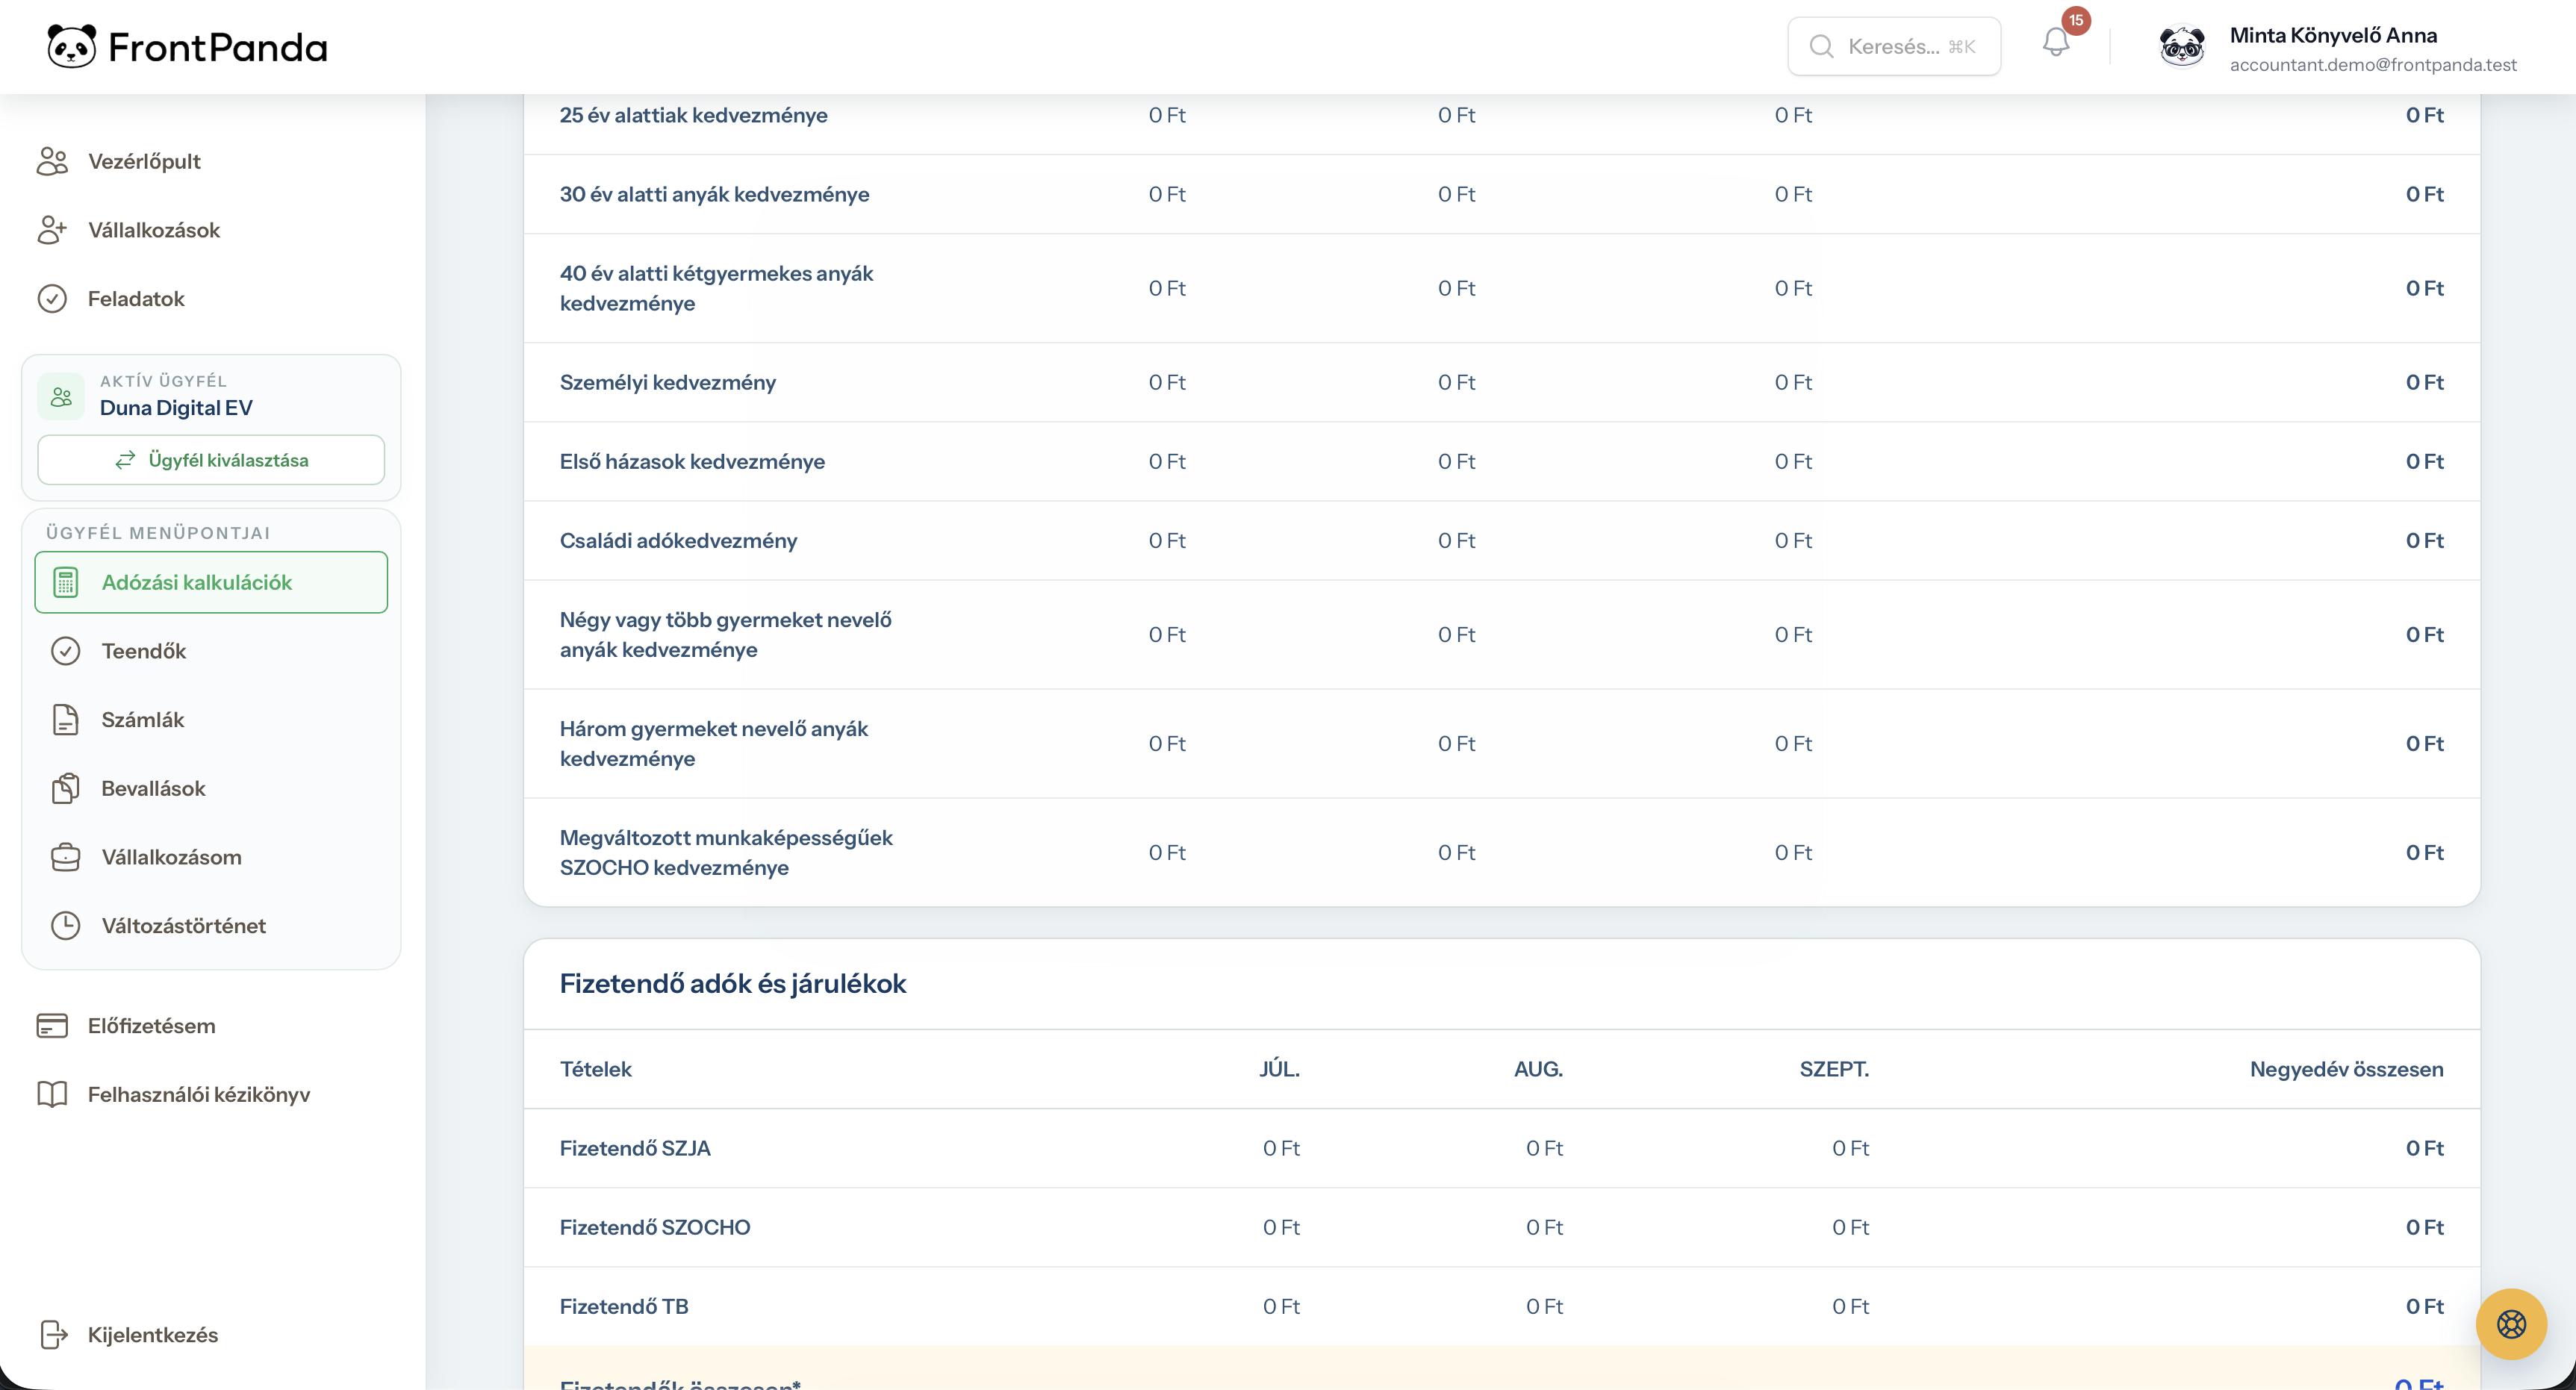The image size is (2576, 1390).
Task: Select Adózási kalkulációk menu item
Action: click(211, 582)
